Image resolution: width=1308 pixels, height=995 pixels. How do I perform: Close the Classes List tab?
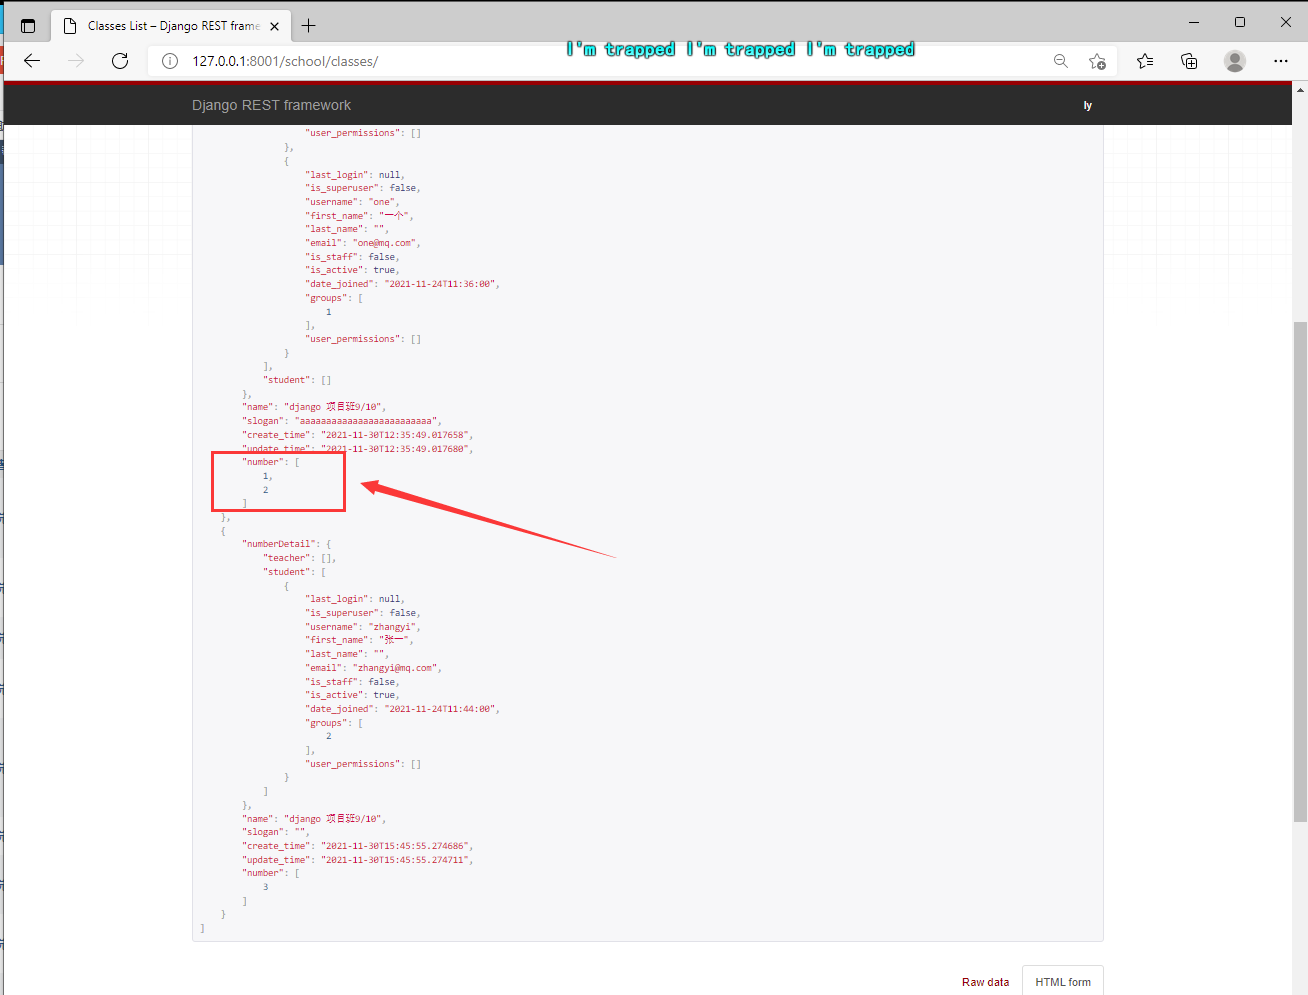click(x=274, y=27)
